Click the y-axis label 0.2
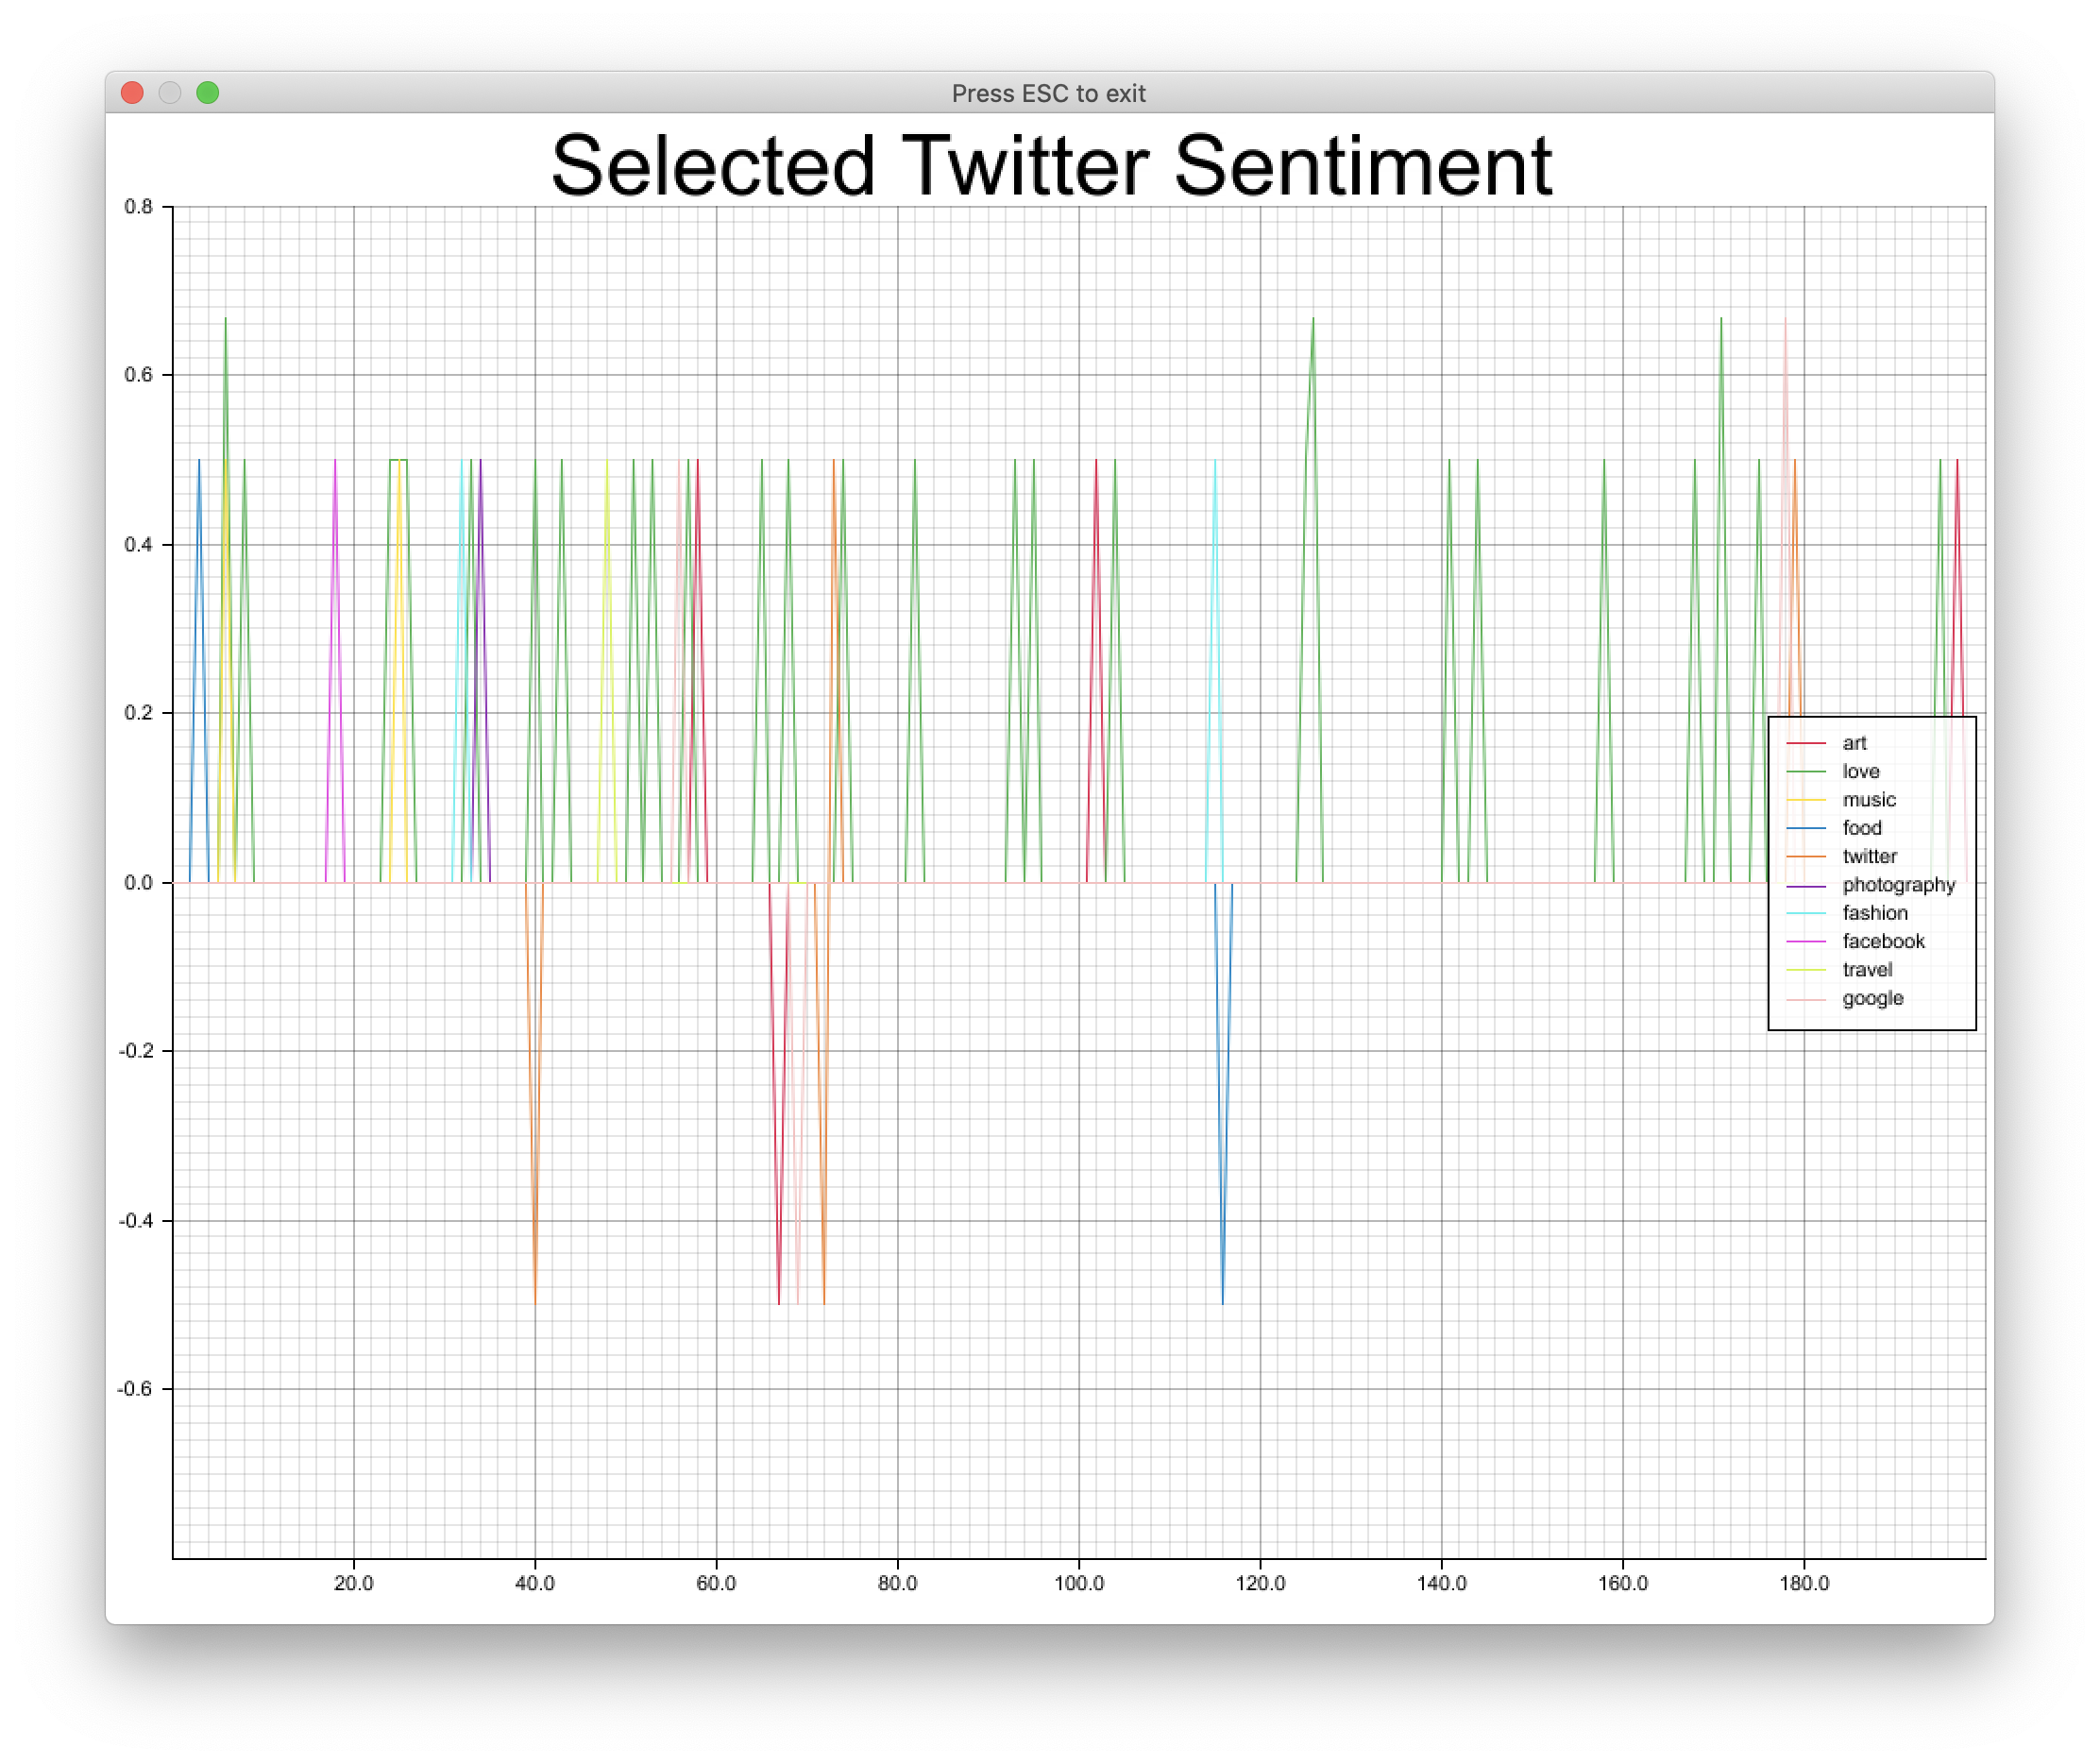The width and height of the screenshot is (2100, 1764). pyautogui.click(x=138, y=712)
